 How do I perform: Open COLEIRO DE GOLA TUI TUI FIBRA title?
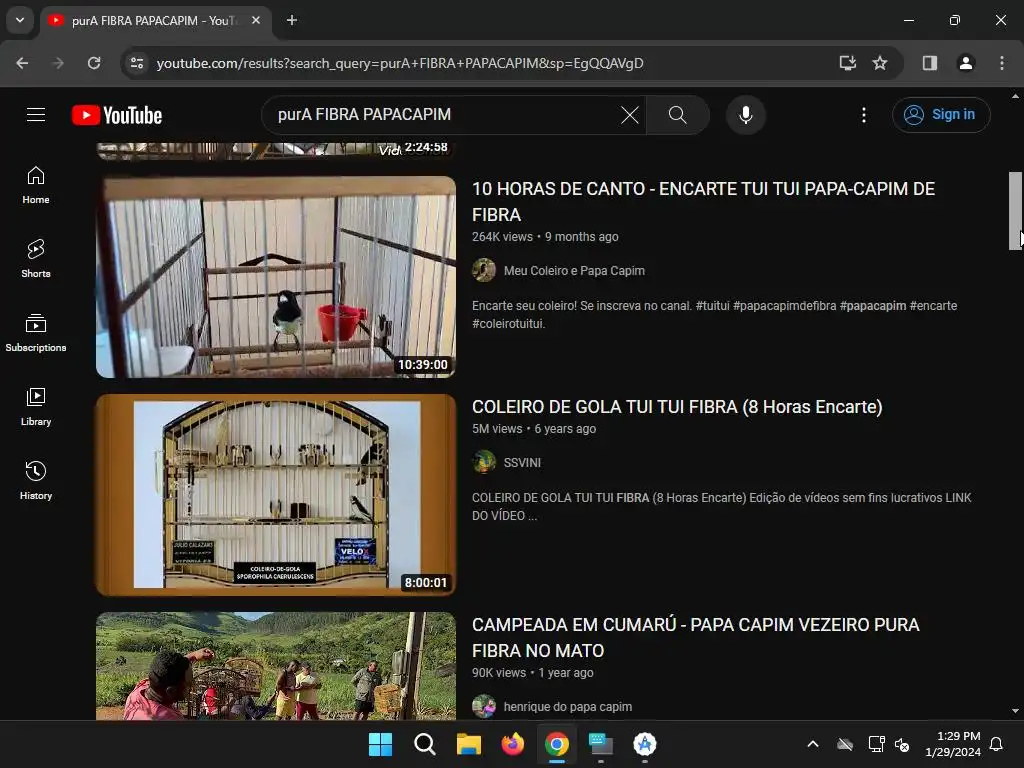click(677, 406)
